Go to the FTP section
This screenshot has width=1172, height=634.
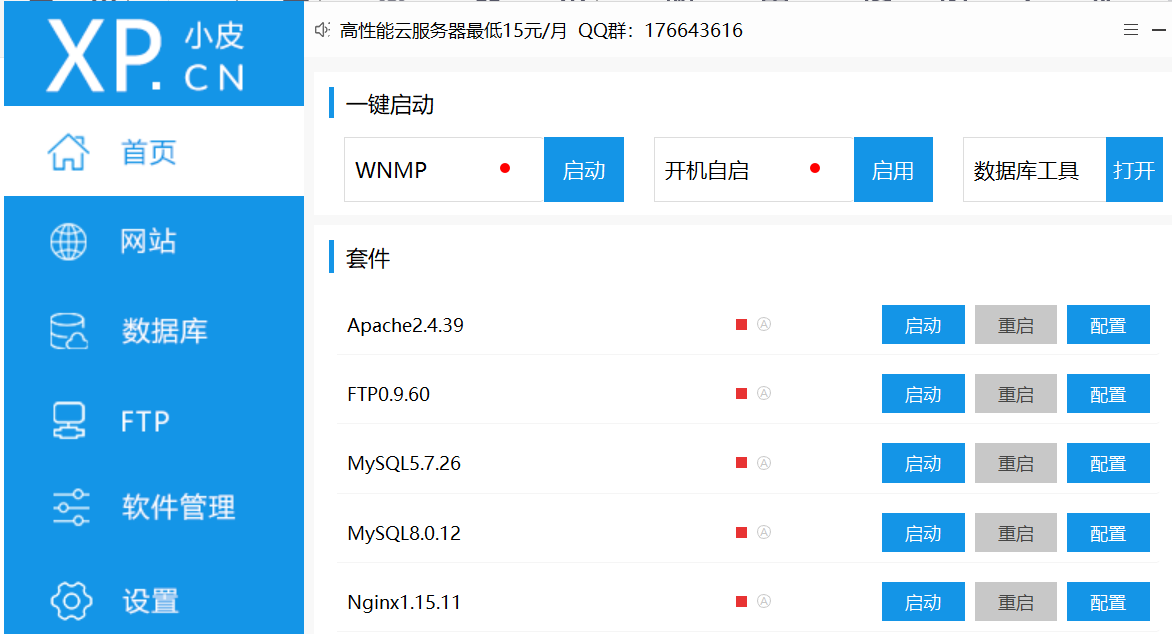pyautogui.click(x=154, y=421)
